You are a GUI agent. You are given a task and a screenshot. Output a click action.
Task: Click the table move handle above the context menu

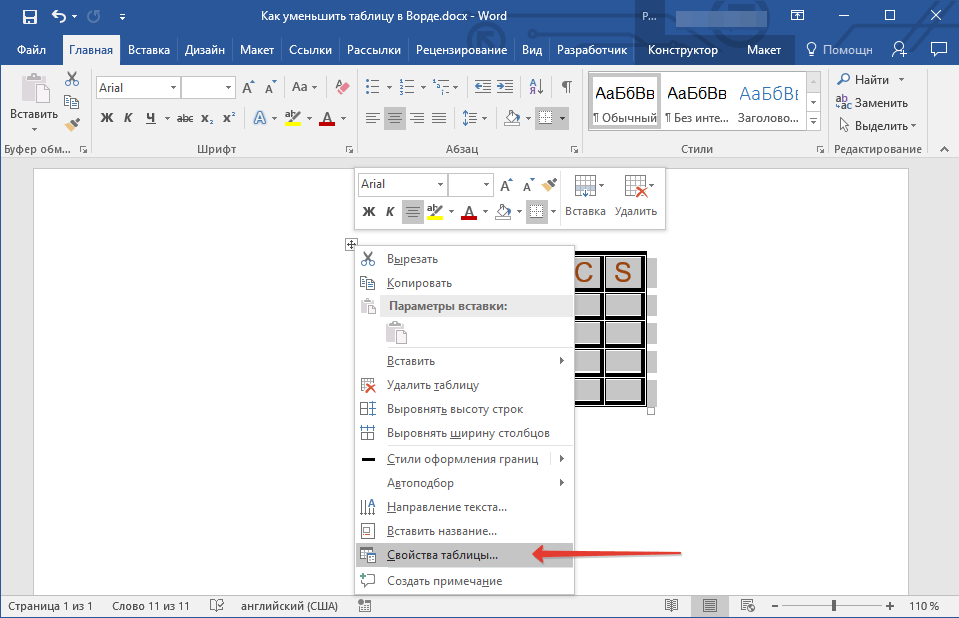[351, 245]
